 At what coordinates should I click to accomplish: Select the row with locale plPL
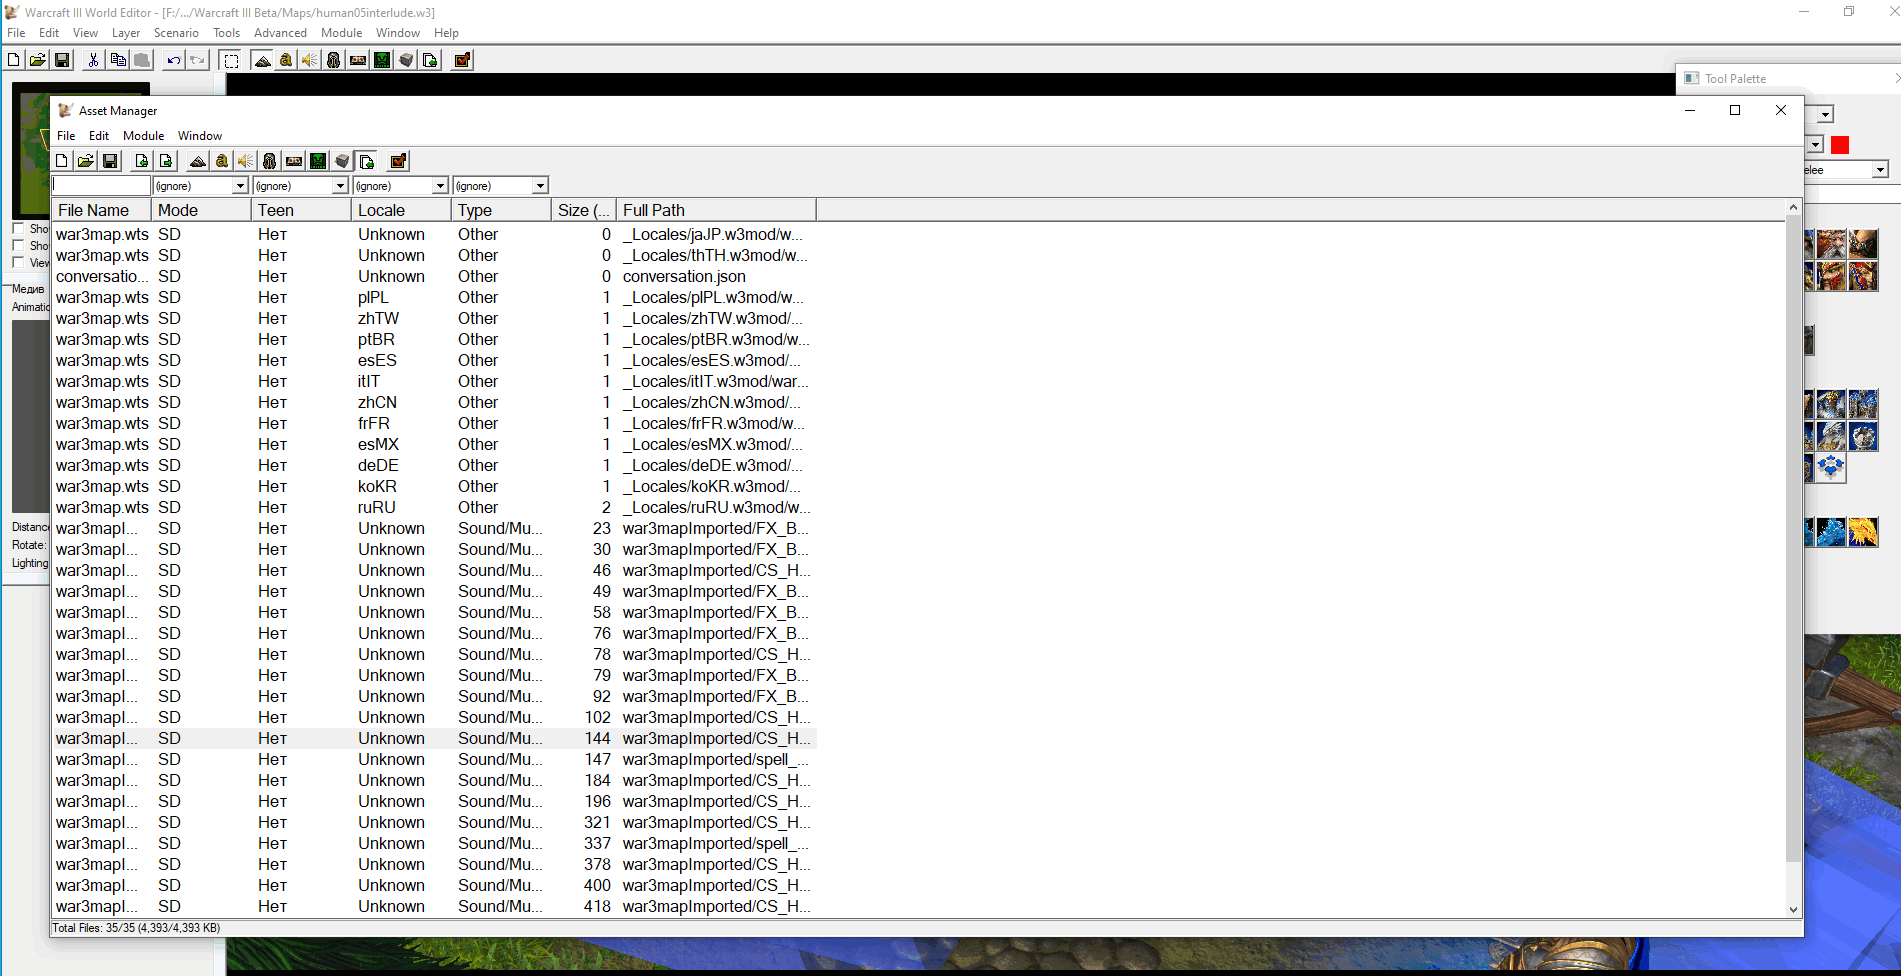(434, 297)
